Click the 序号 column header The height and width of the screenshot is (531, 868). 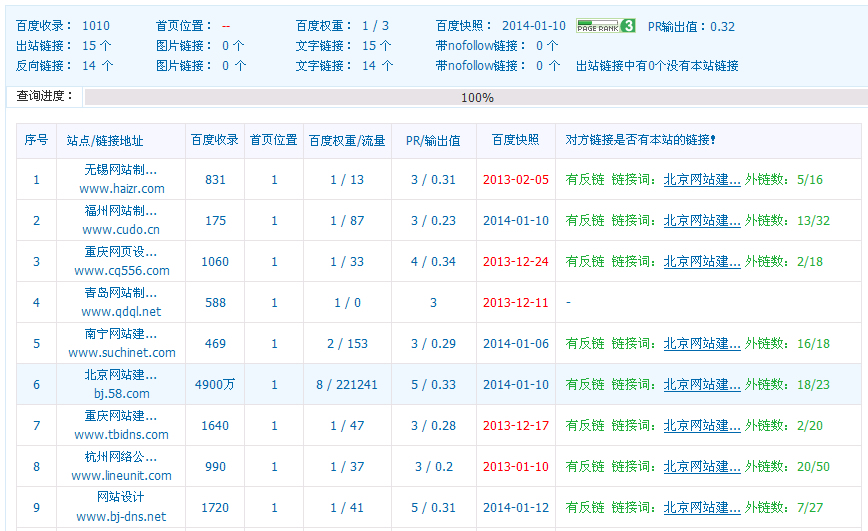(x=37, y=140)
